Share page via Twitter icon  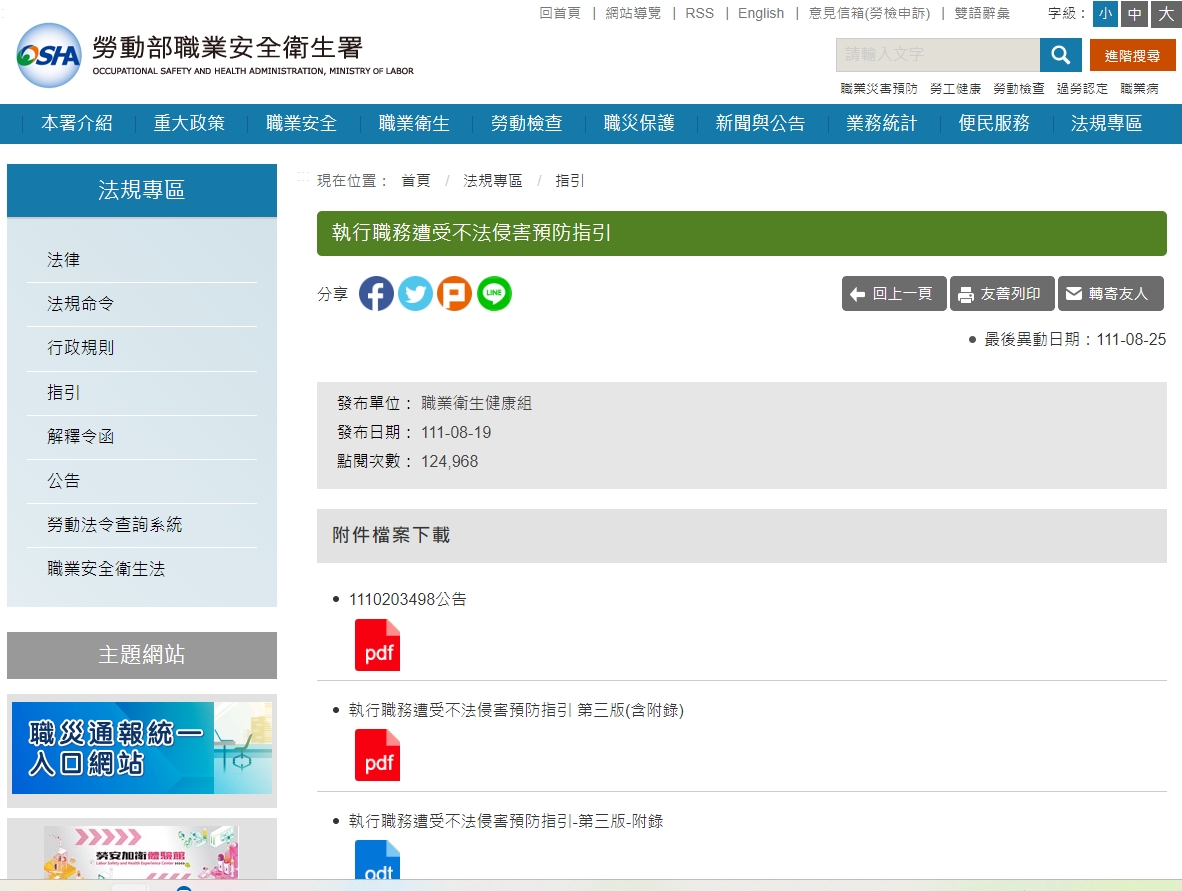(415, 294)
